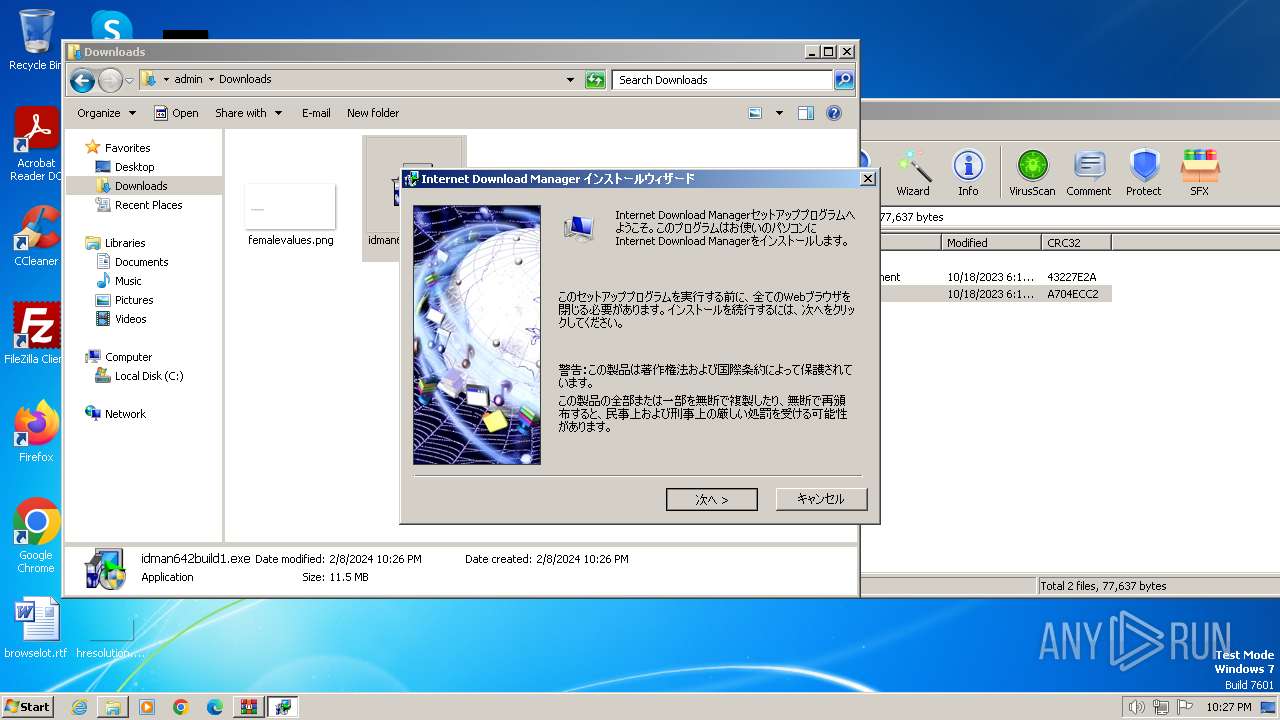Expand the admin breadcrumb arrow
The image size is (1280, 720).
pyautogui.click(x=211, y=80)
